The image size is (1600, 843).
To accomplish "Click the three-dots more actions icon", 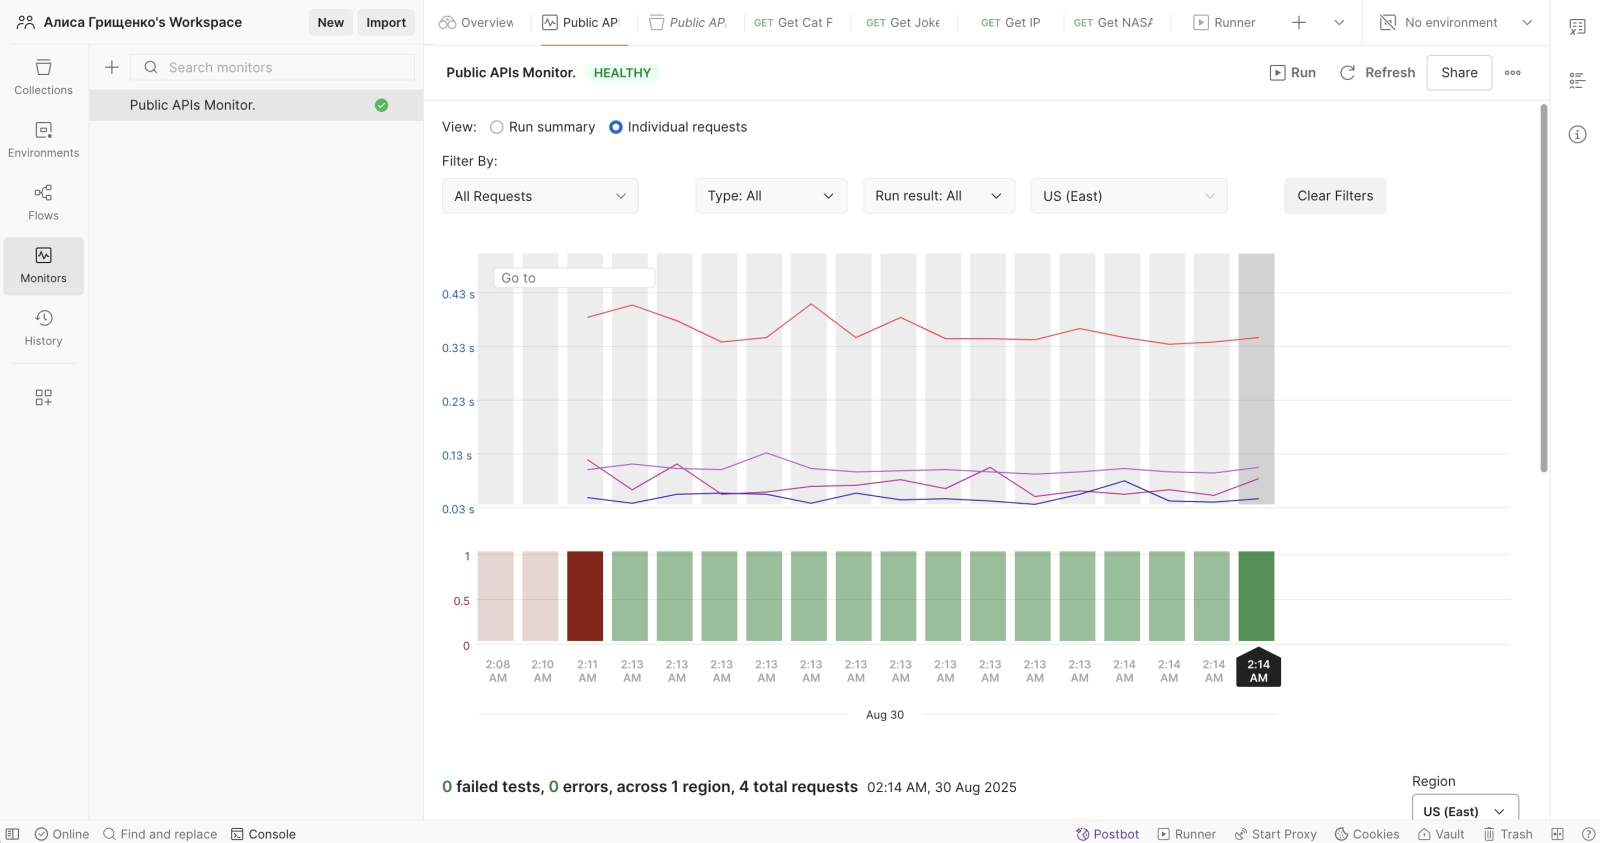I will [x=1513, y=73].
